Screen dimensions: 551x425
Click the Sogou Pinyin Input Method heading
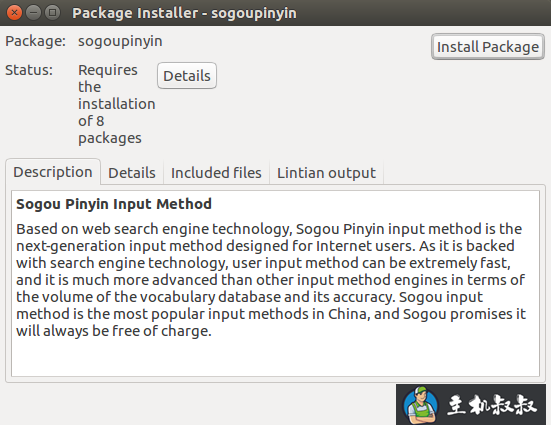coord(114,204)
